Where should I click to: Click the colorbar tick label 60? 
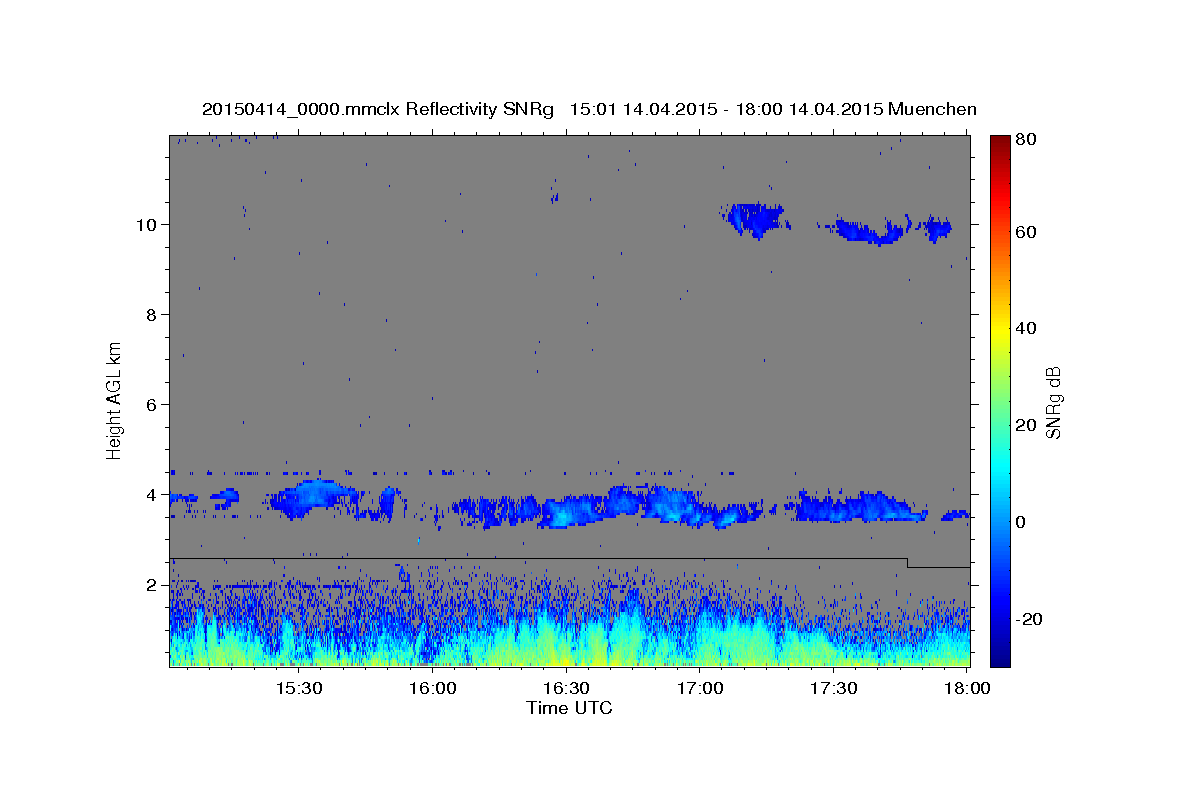1025,232
